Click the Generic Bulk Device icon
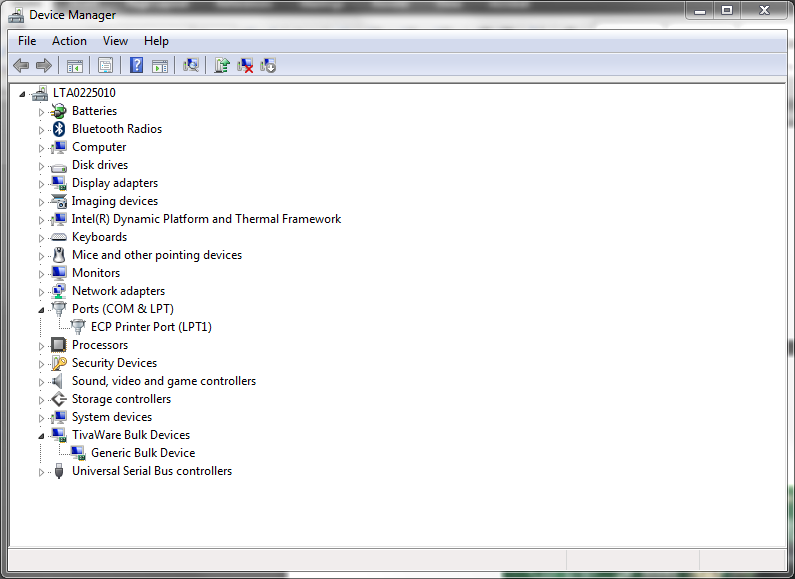Screen dimensions: 795x579 click(x=78, y=453)
